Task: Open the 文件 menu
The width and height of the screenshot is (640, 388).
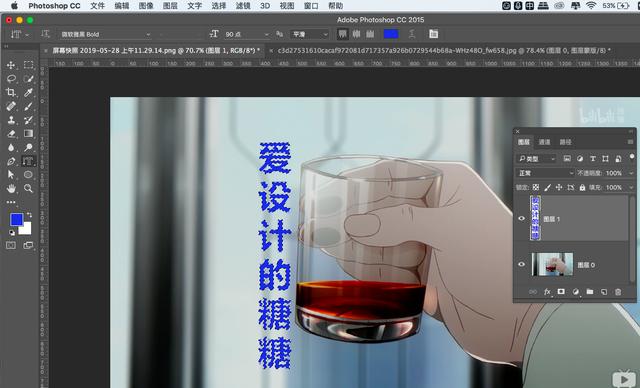Action: pos(97,6)
